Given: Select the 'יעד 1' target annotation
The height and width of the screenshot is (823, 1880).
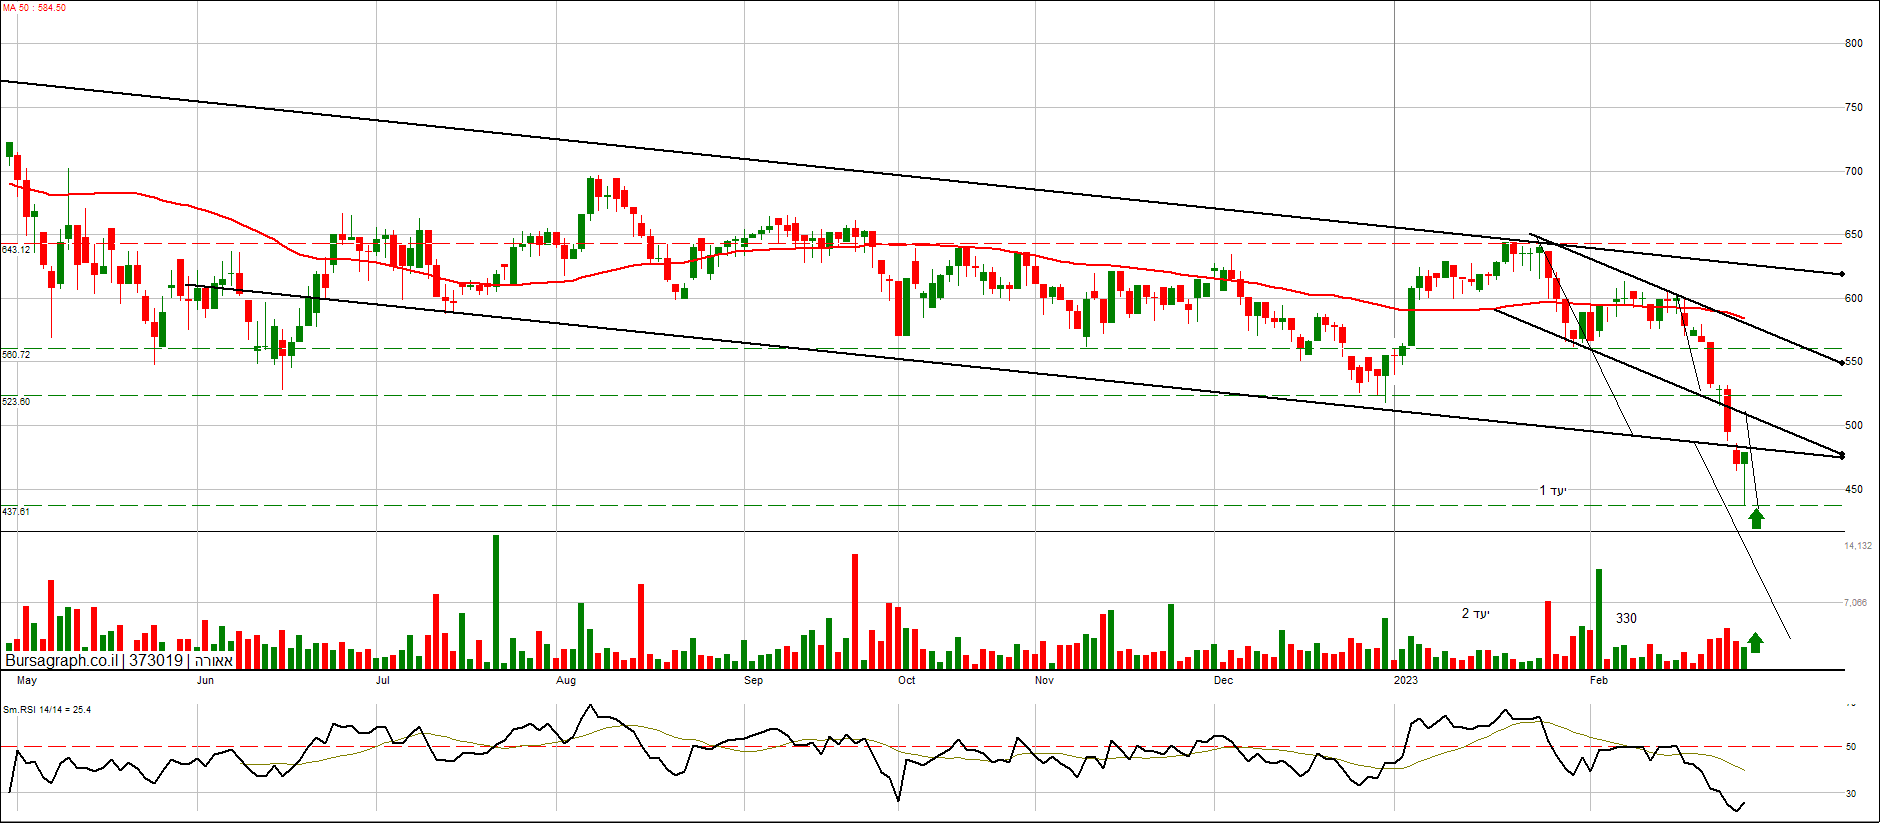Looking at the screenshot, I should click(1552, 490).
